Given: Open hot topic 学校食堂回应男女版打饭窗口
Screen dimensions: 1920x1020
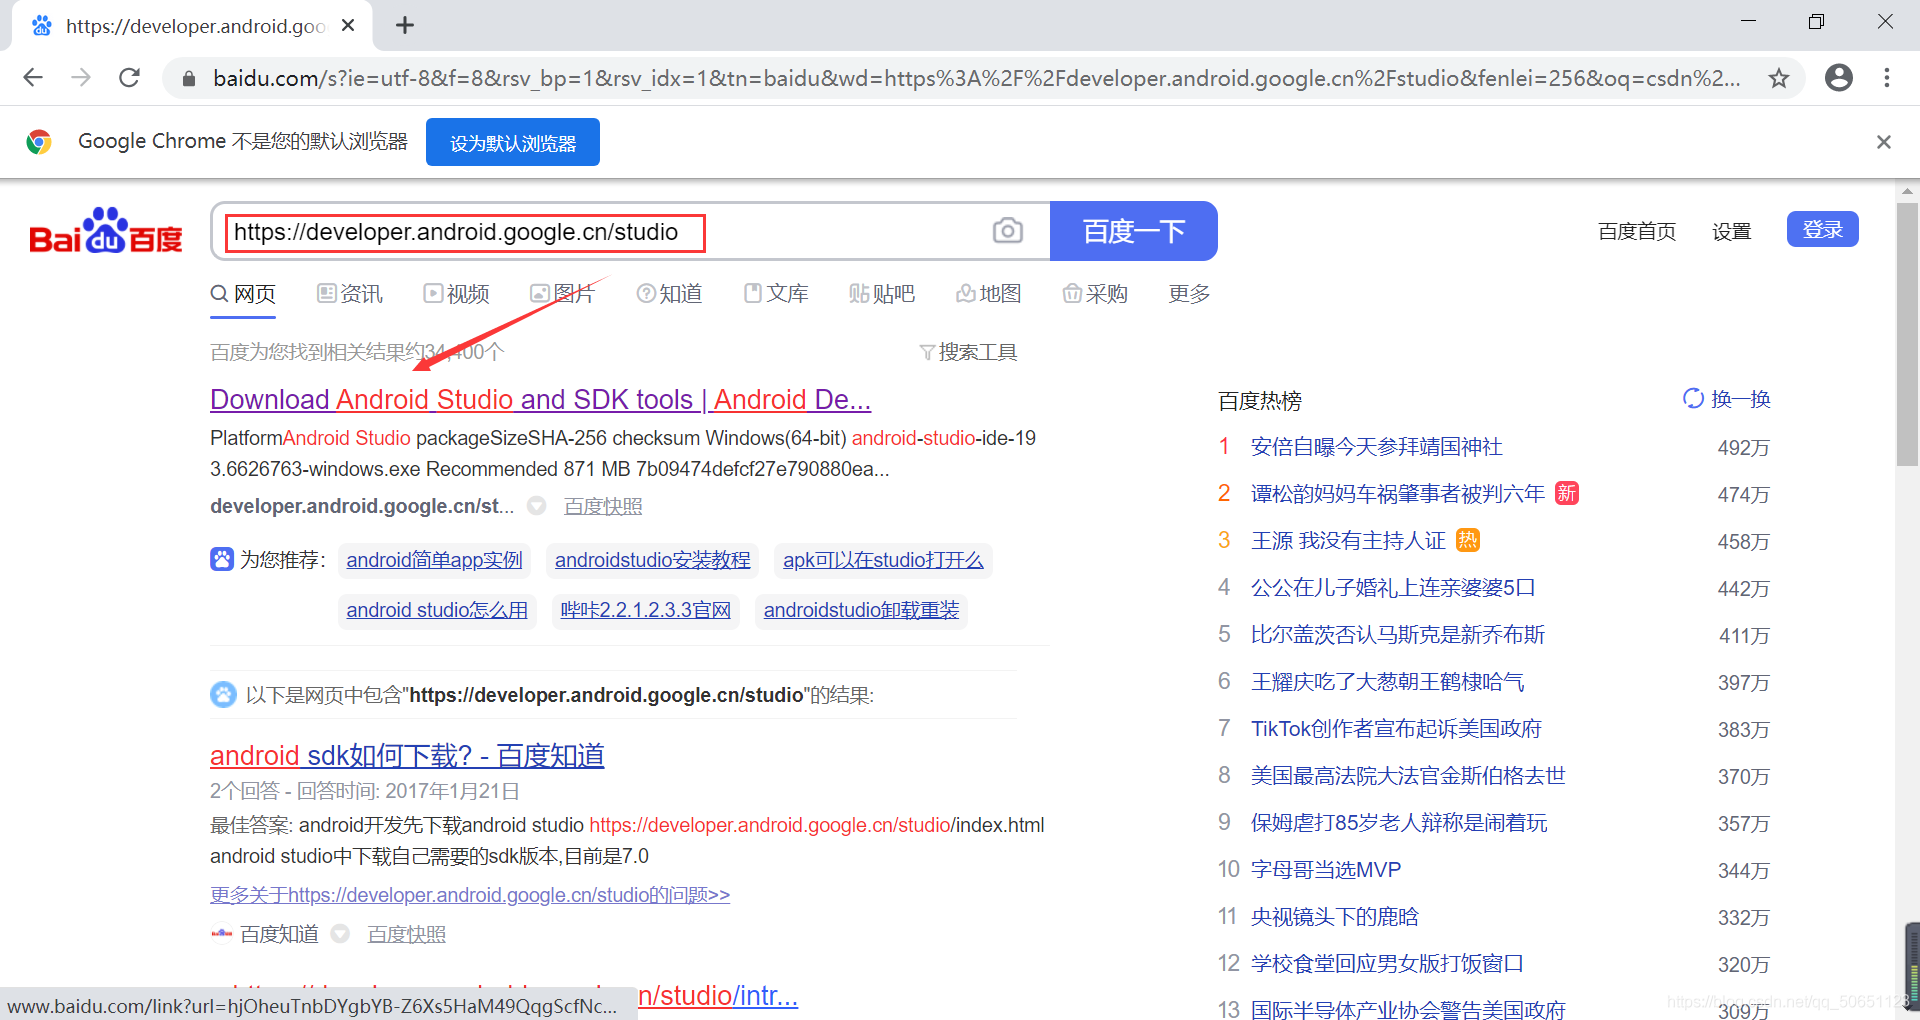Looking at the screenshot, I should pos(1387,964).
